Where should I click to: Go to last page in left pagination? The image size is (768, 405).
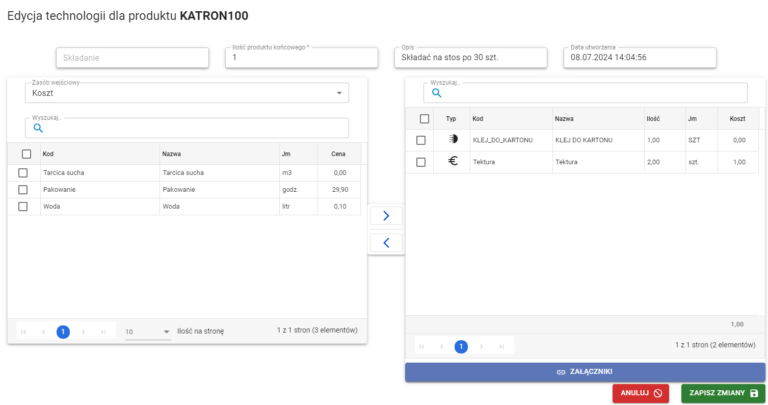pos(104,331)
